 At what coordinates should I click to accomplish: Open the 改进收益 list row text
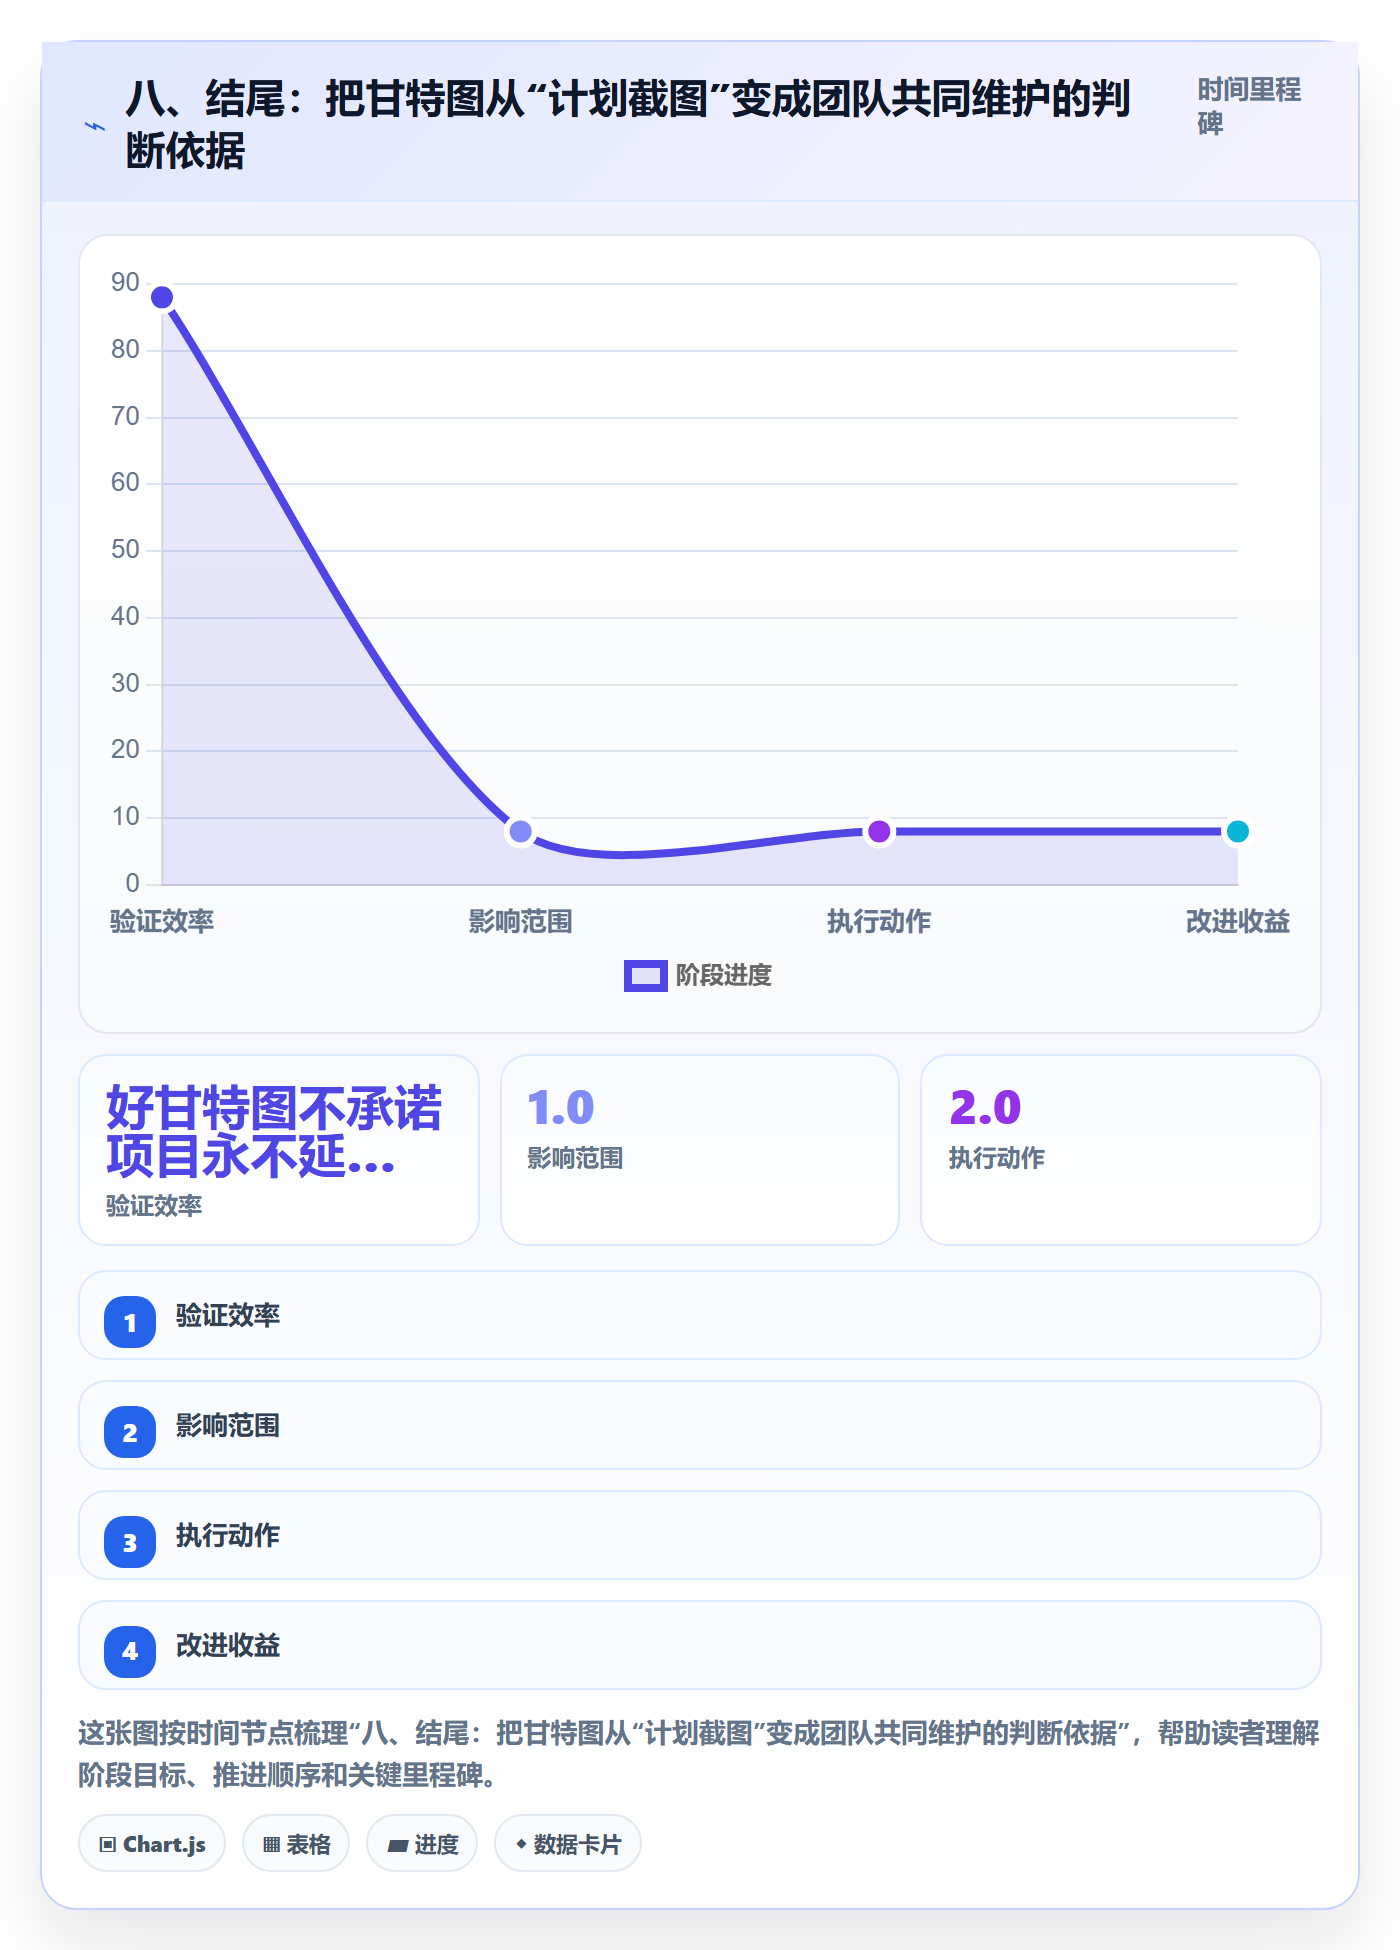[x=228, y=1645]
